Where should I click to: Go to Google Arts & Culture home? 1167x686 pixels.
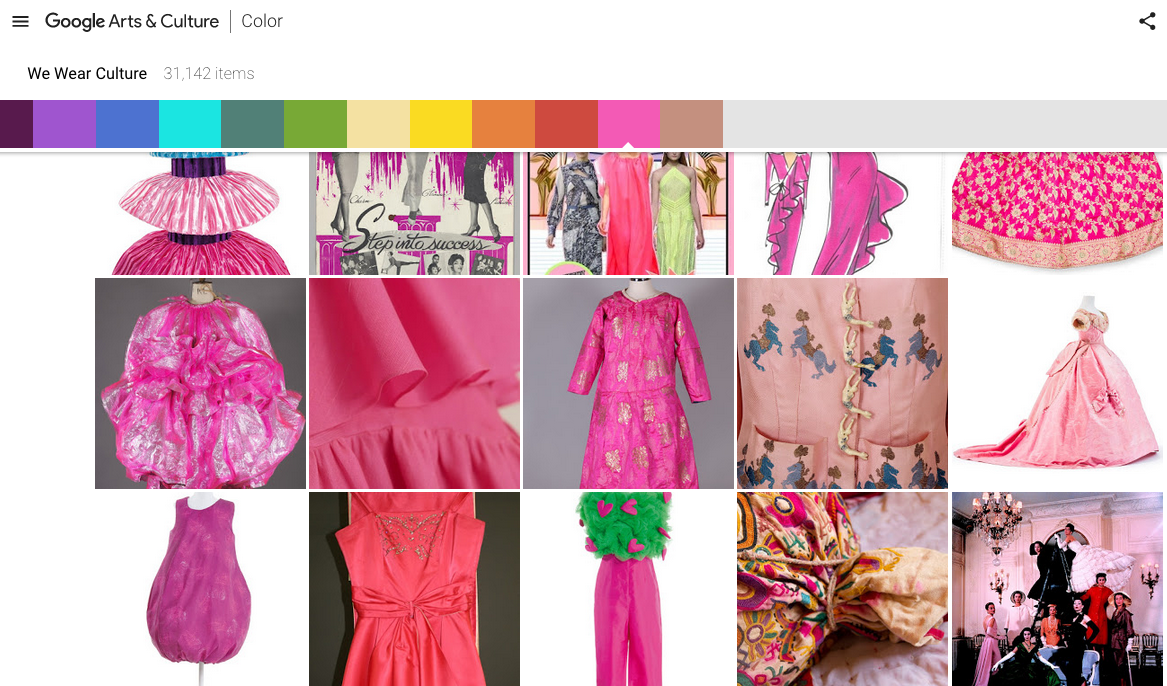(x=131, y=21)
